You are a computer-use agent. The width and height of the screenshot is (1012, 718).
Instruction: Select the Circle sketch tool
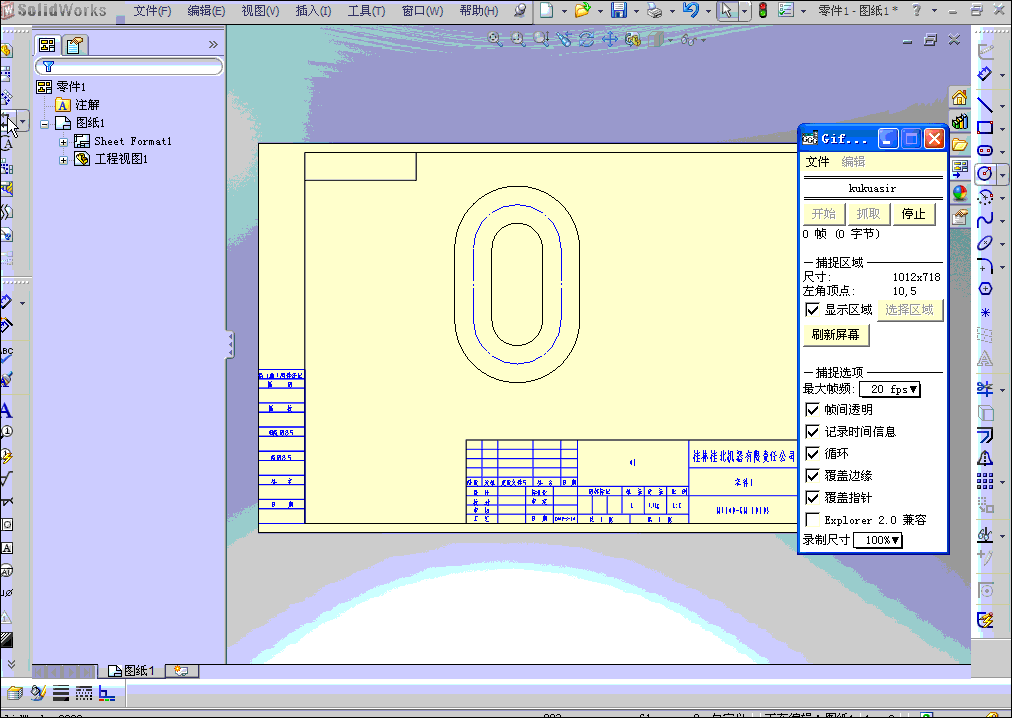(x=985, y=174)
